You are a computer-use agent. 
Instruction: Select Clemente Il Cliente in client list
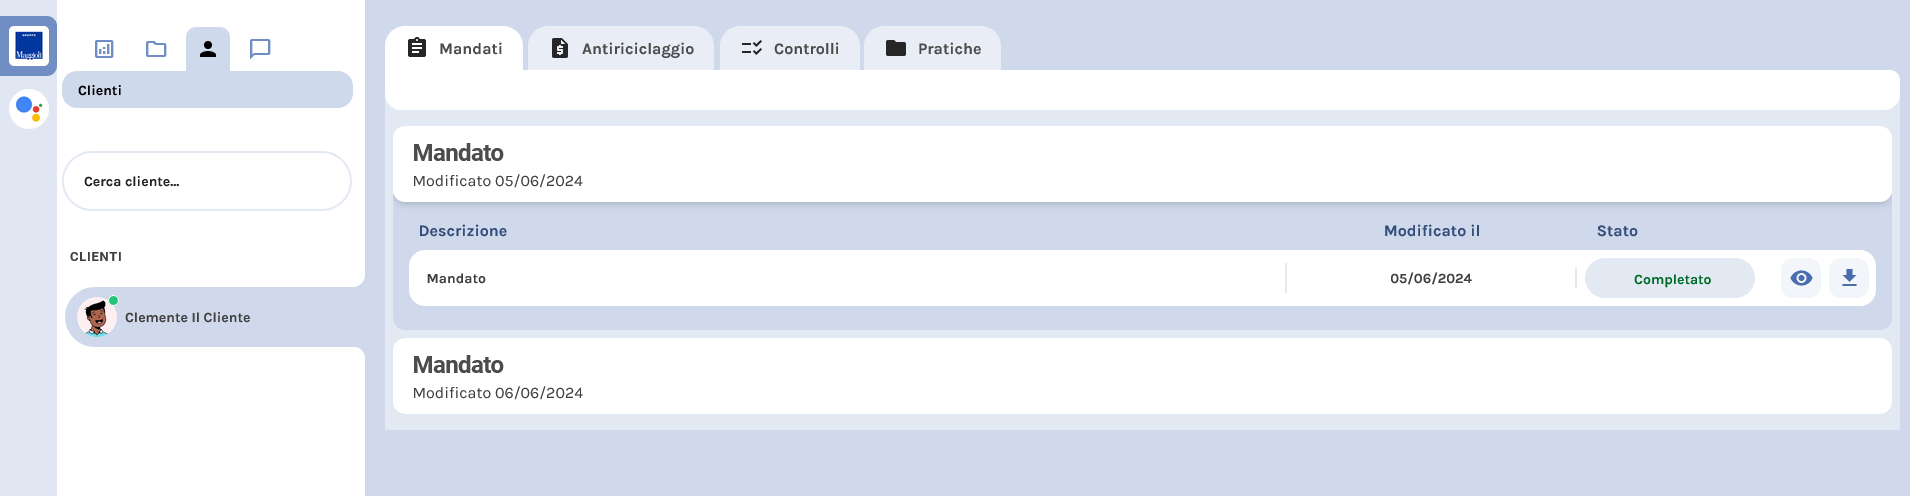(x=188, y=317)
